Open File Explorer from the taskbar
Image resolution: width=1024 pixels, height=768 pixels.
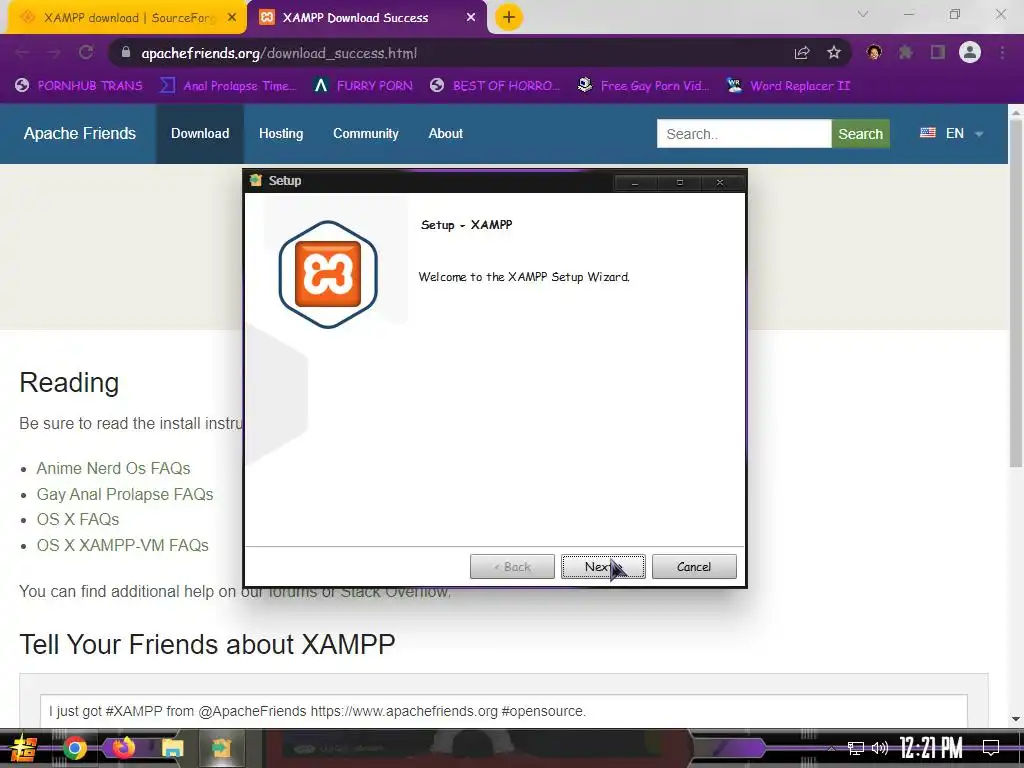tap(172, 748)
